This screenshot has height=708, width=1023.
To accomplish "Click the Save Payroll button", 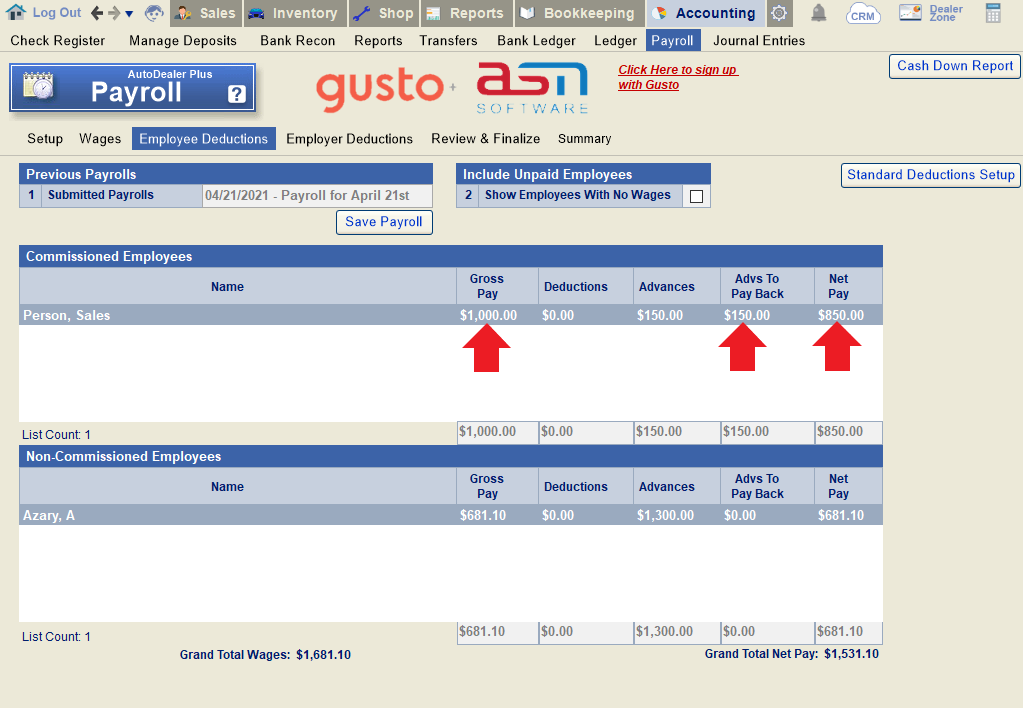I will 384,222.
